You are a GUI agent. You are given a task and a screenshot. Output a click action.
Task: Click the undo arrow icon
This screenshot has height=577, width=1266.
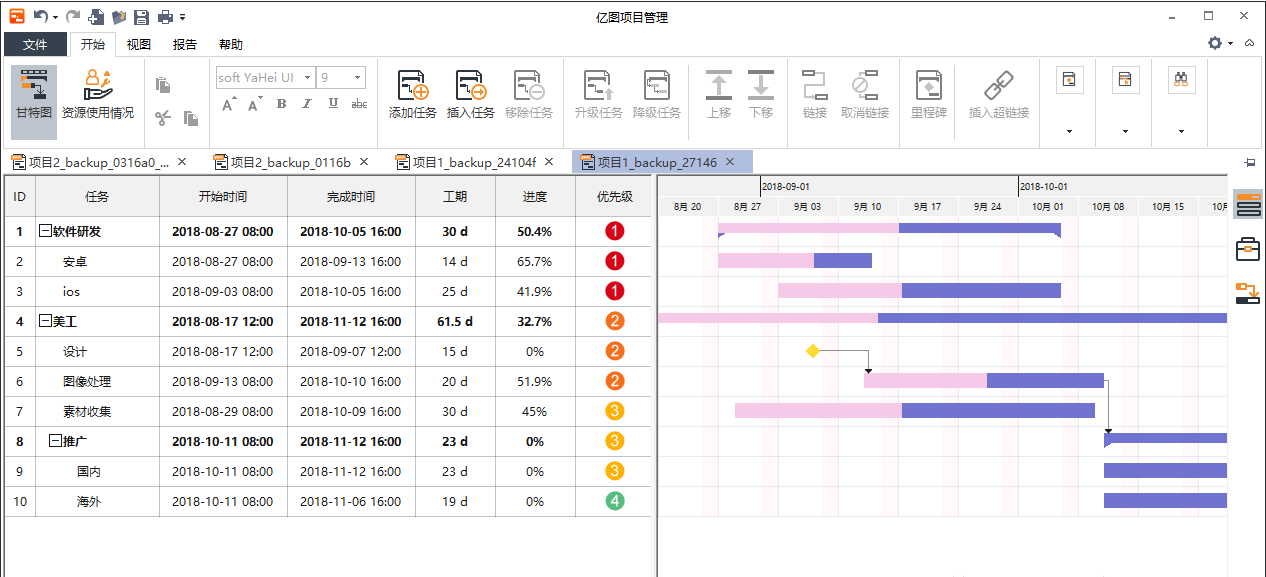pyautogui.click(x=40, y=17)
